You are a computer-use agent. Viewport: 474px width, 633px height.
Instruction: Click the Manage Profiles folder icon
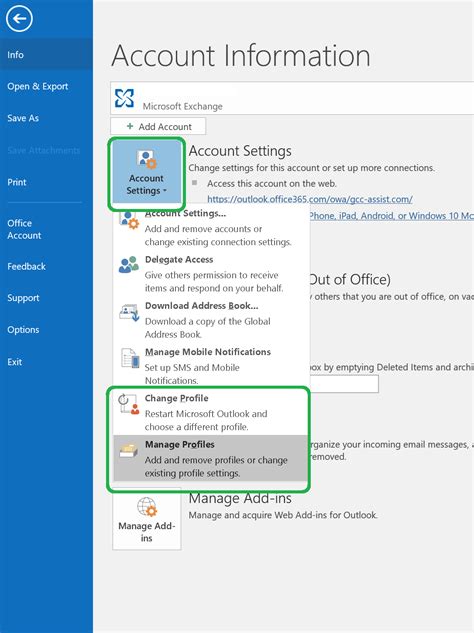129,450
